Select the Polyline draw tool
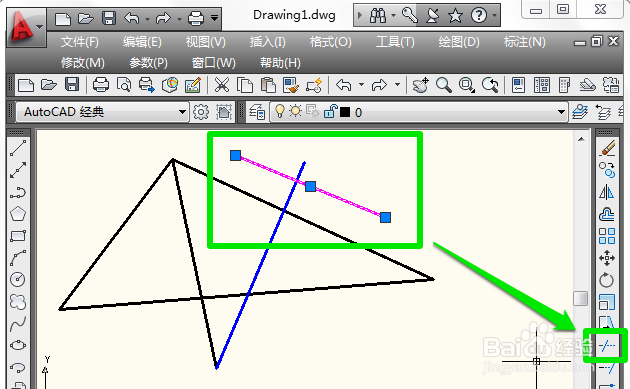The height and width of the screenshot is (389, 630). pyautogui.click(x=18, y=192)
